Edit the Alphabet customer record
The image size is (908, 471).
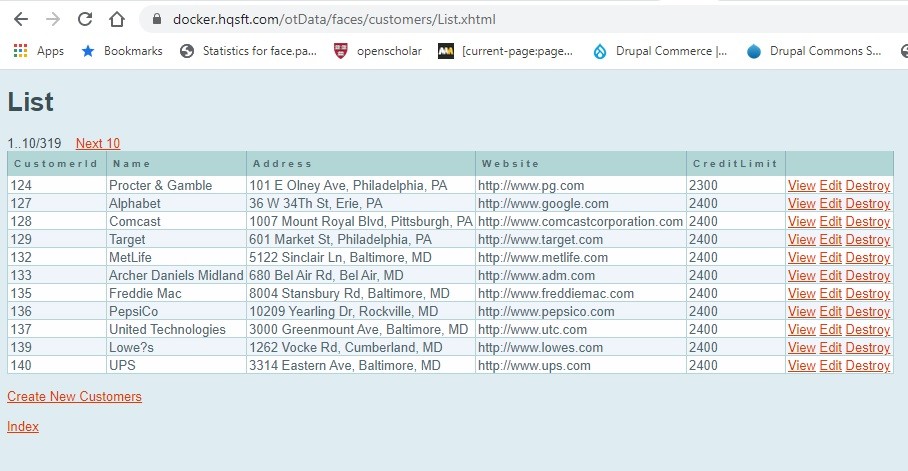(x=830, y=203)
